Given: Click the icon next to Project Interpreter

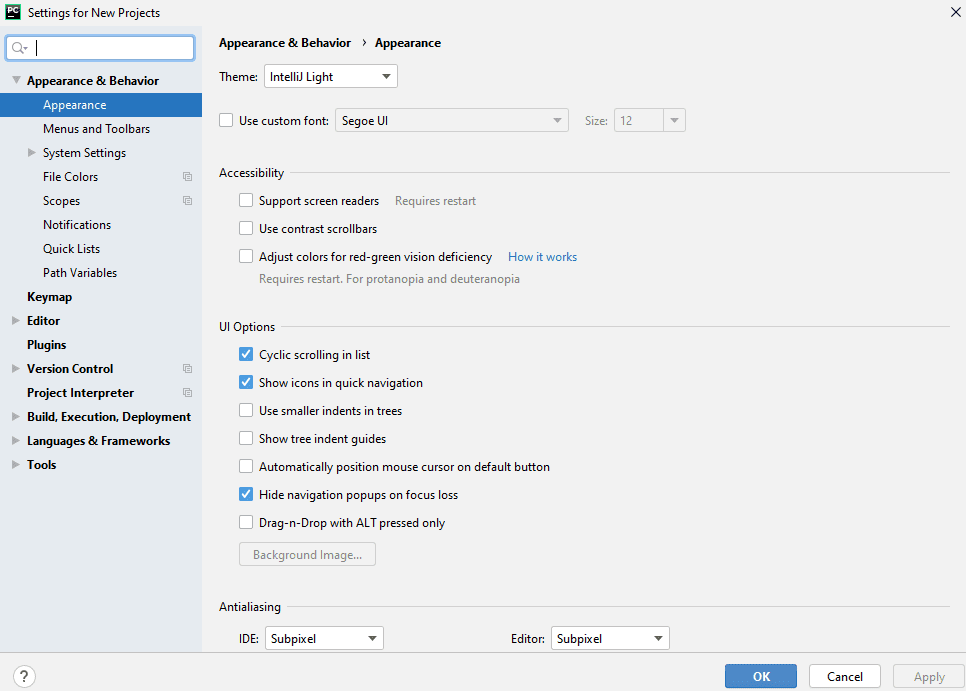Looking at the screenshot, I should [x=187, y=393].
